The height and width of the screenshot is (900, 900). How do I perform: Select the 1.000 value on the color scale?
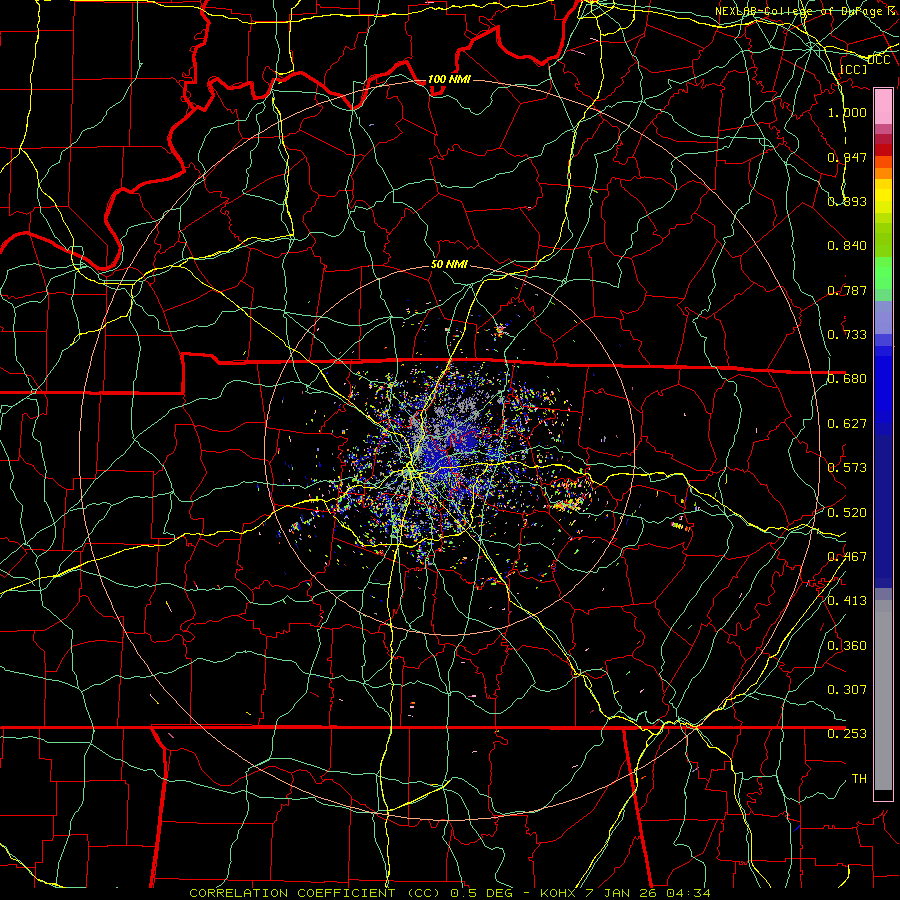click(x=847, y=112)
